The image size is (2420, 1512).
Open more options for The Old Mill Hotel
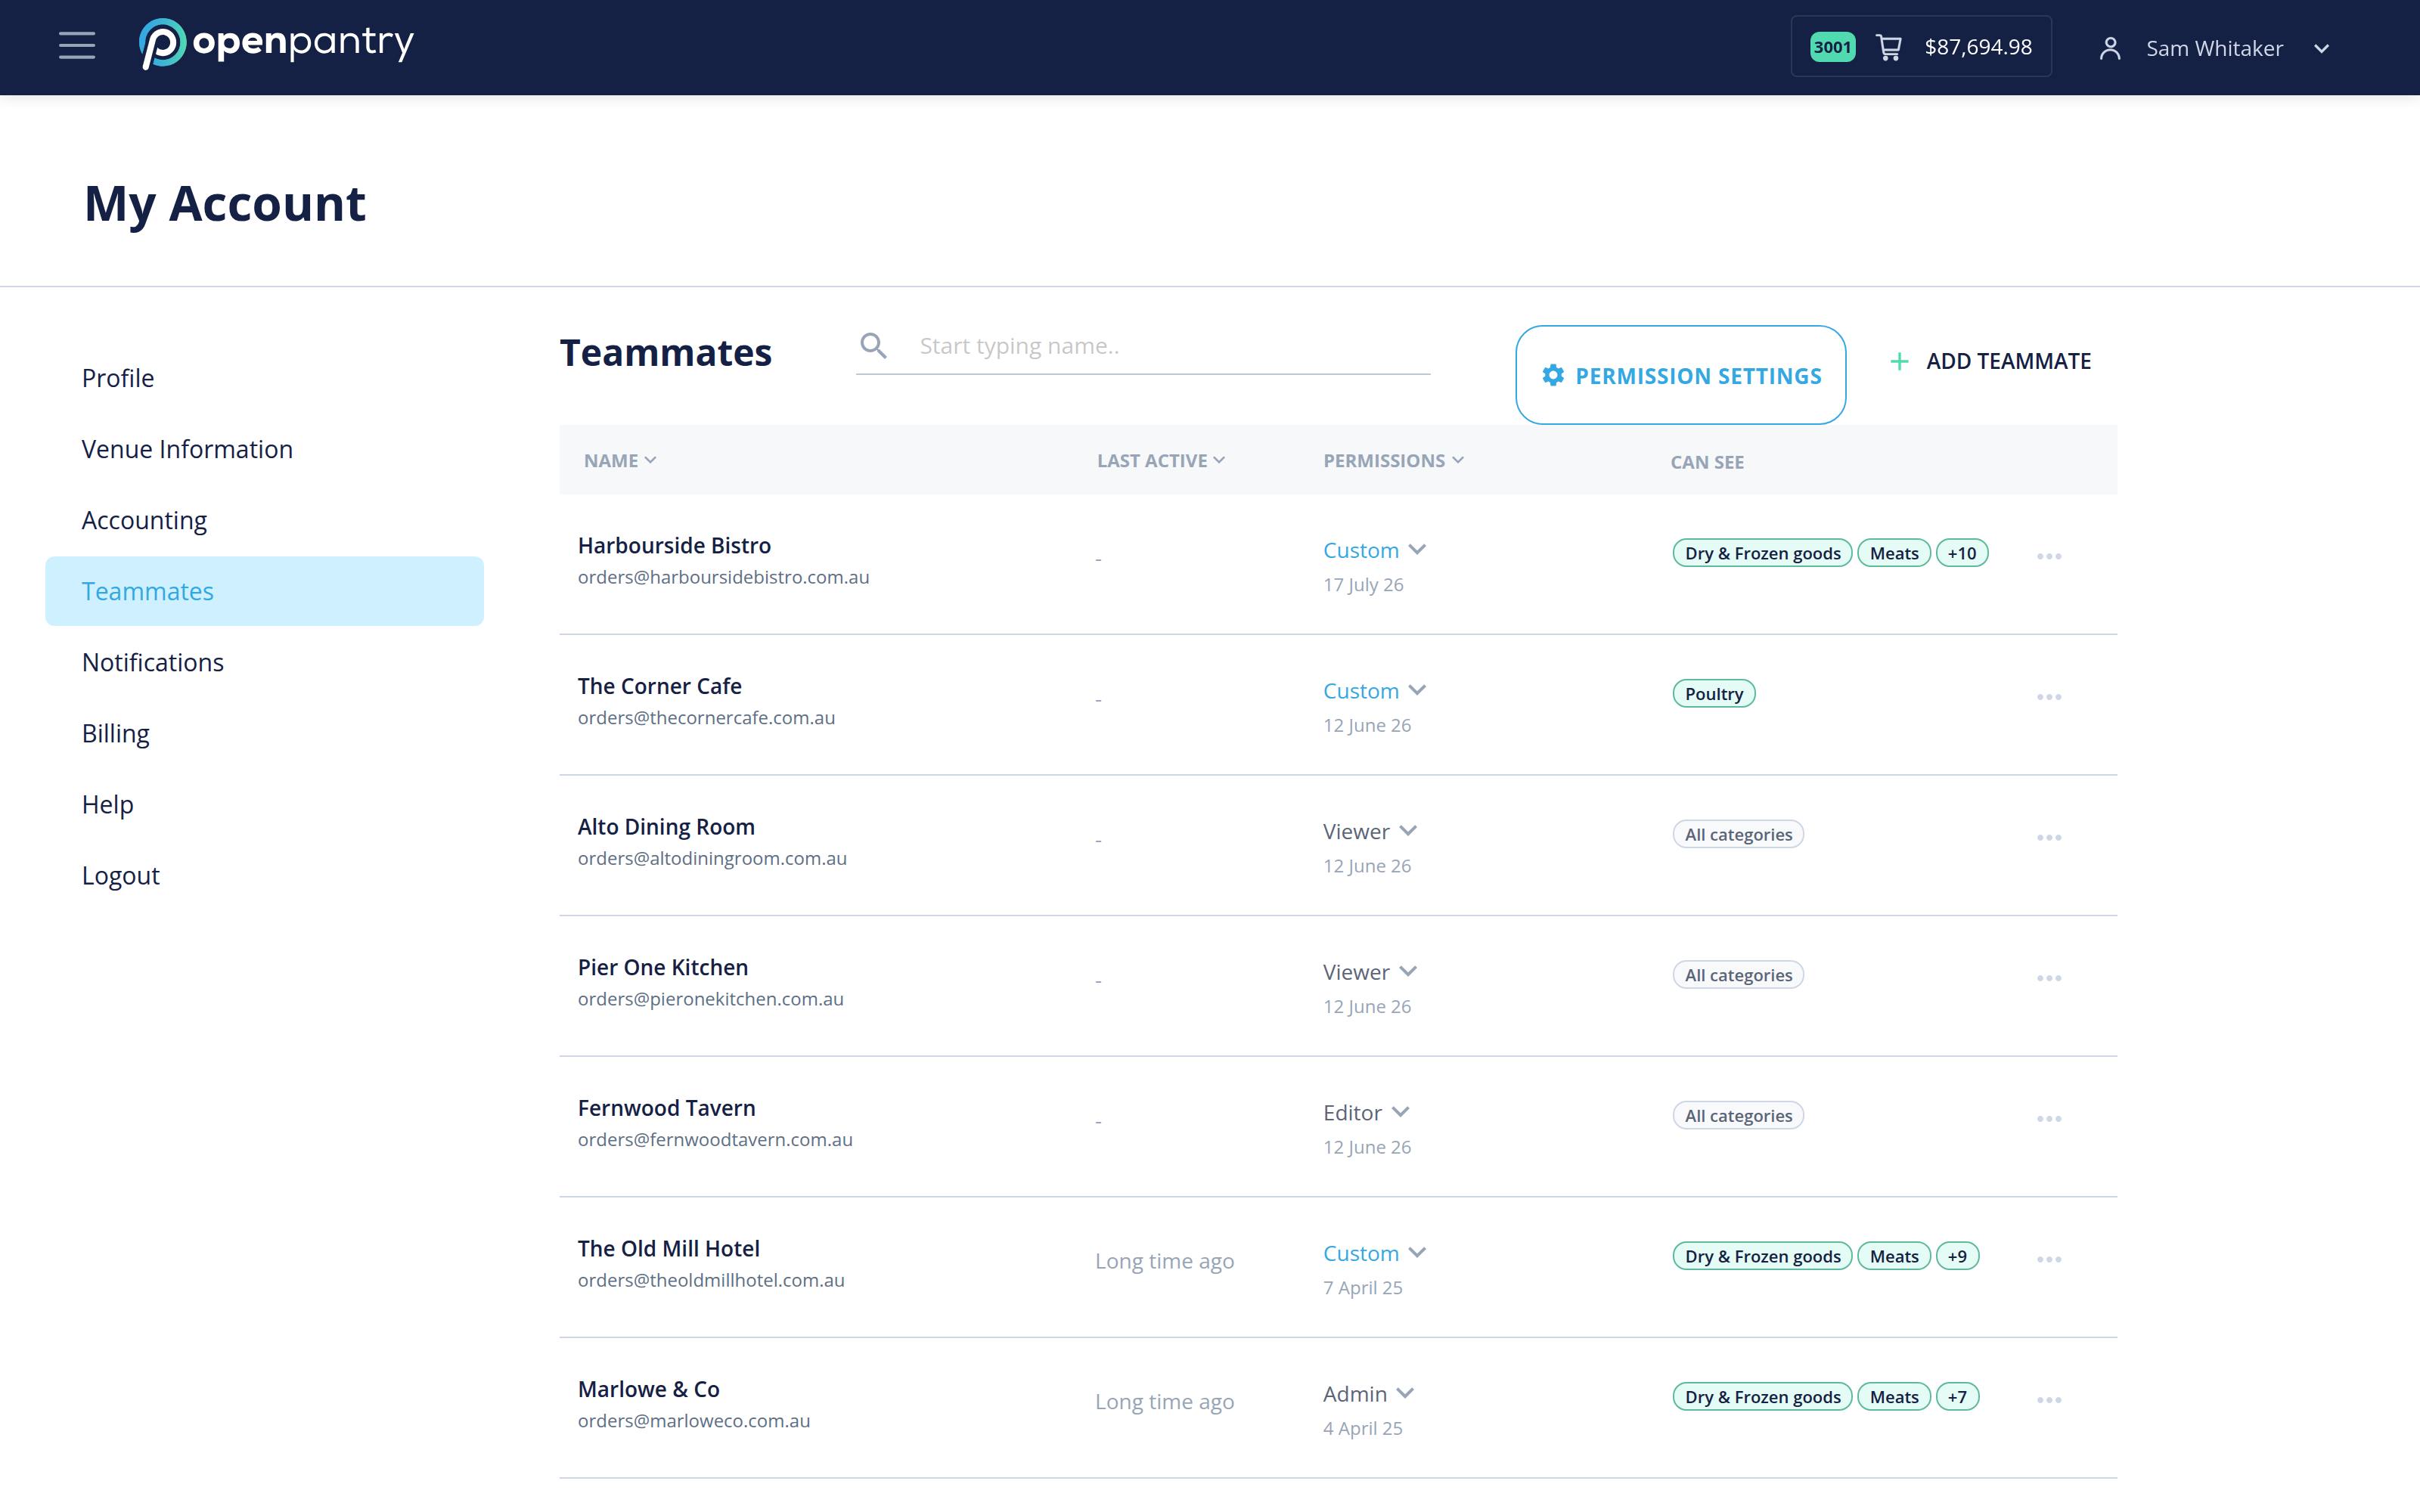tap(2049, 1260)
